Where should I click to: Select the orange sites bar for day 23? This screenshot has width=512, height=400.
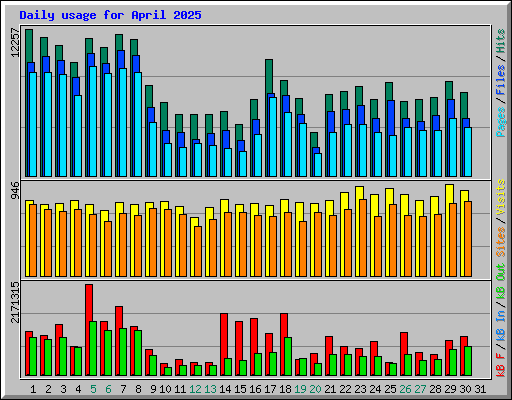tap(363, 238)
